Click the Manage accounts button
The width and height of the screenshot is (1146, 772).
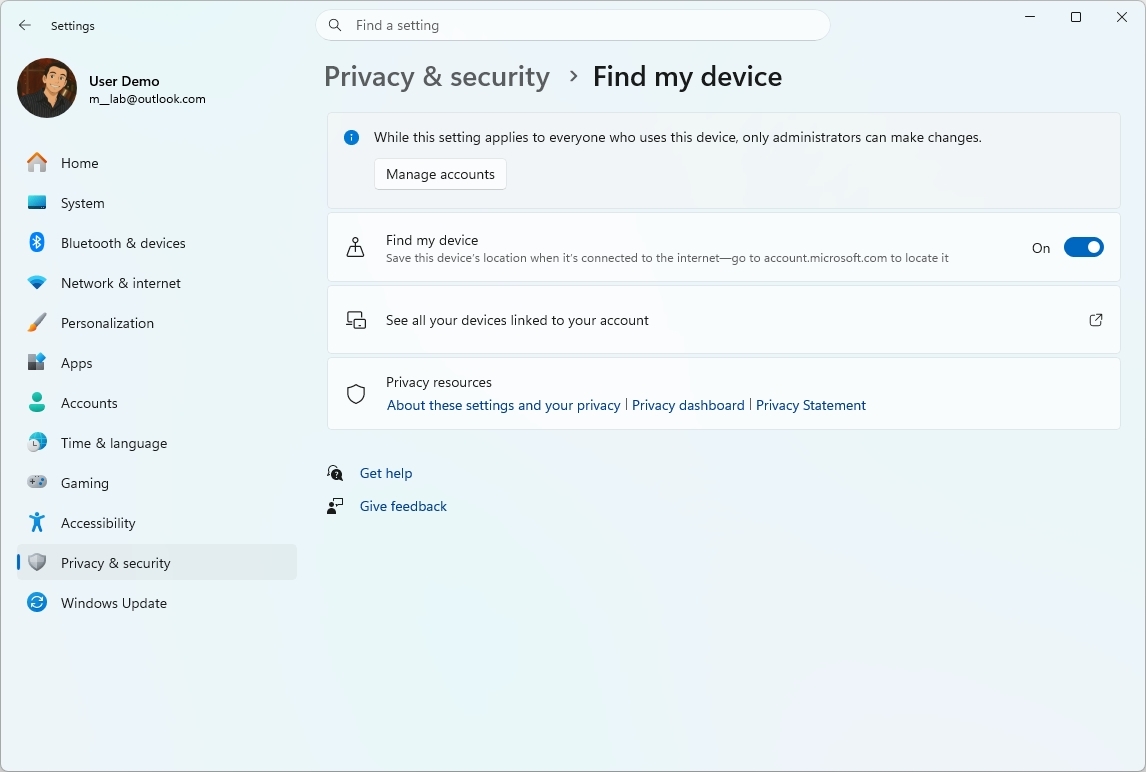click(x=440, y=173)
